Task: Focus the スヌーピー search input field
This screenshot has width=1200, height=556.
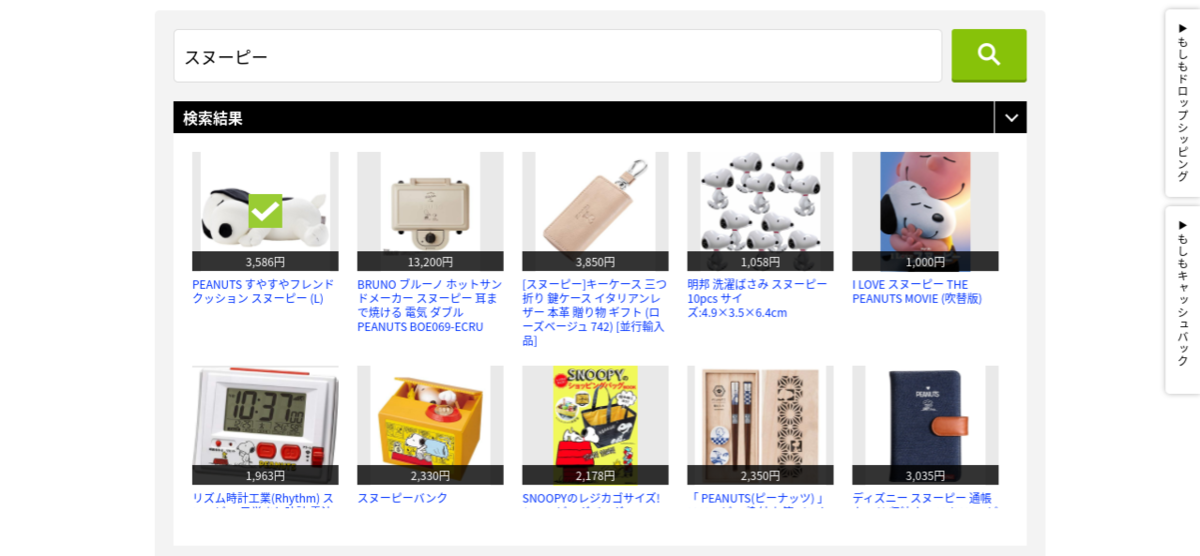Action: click(x=558, y=56)
